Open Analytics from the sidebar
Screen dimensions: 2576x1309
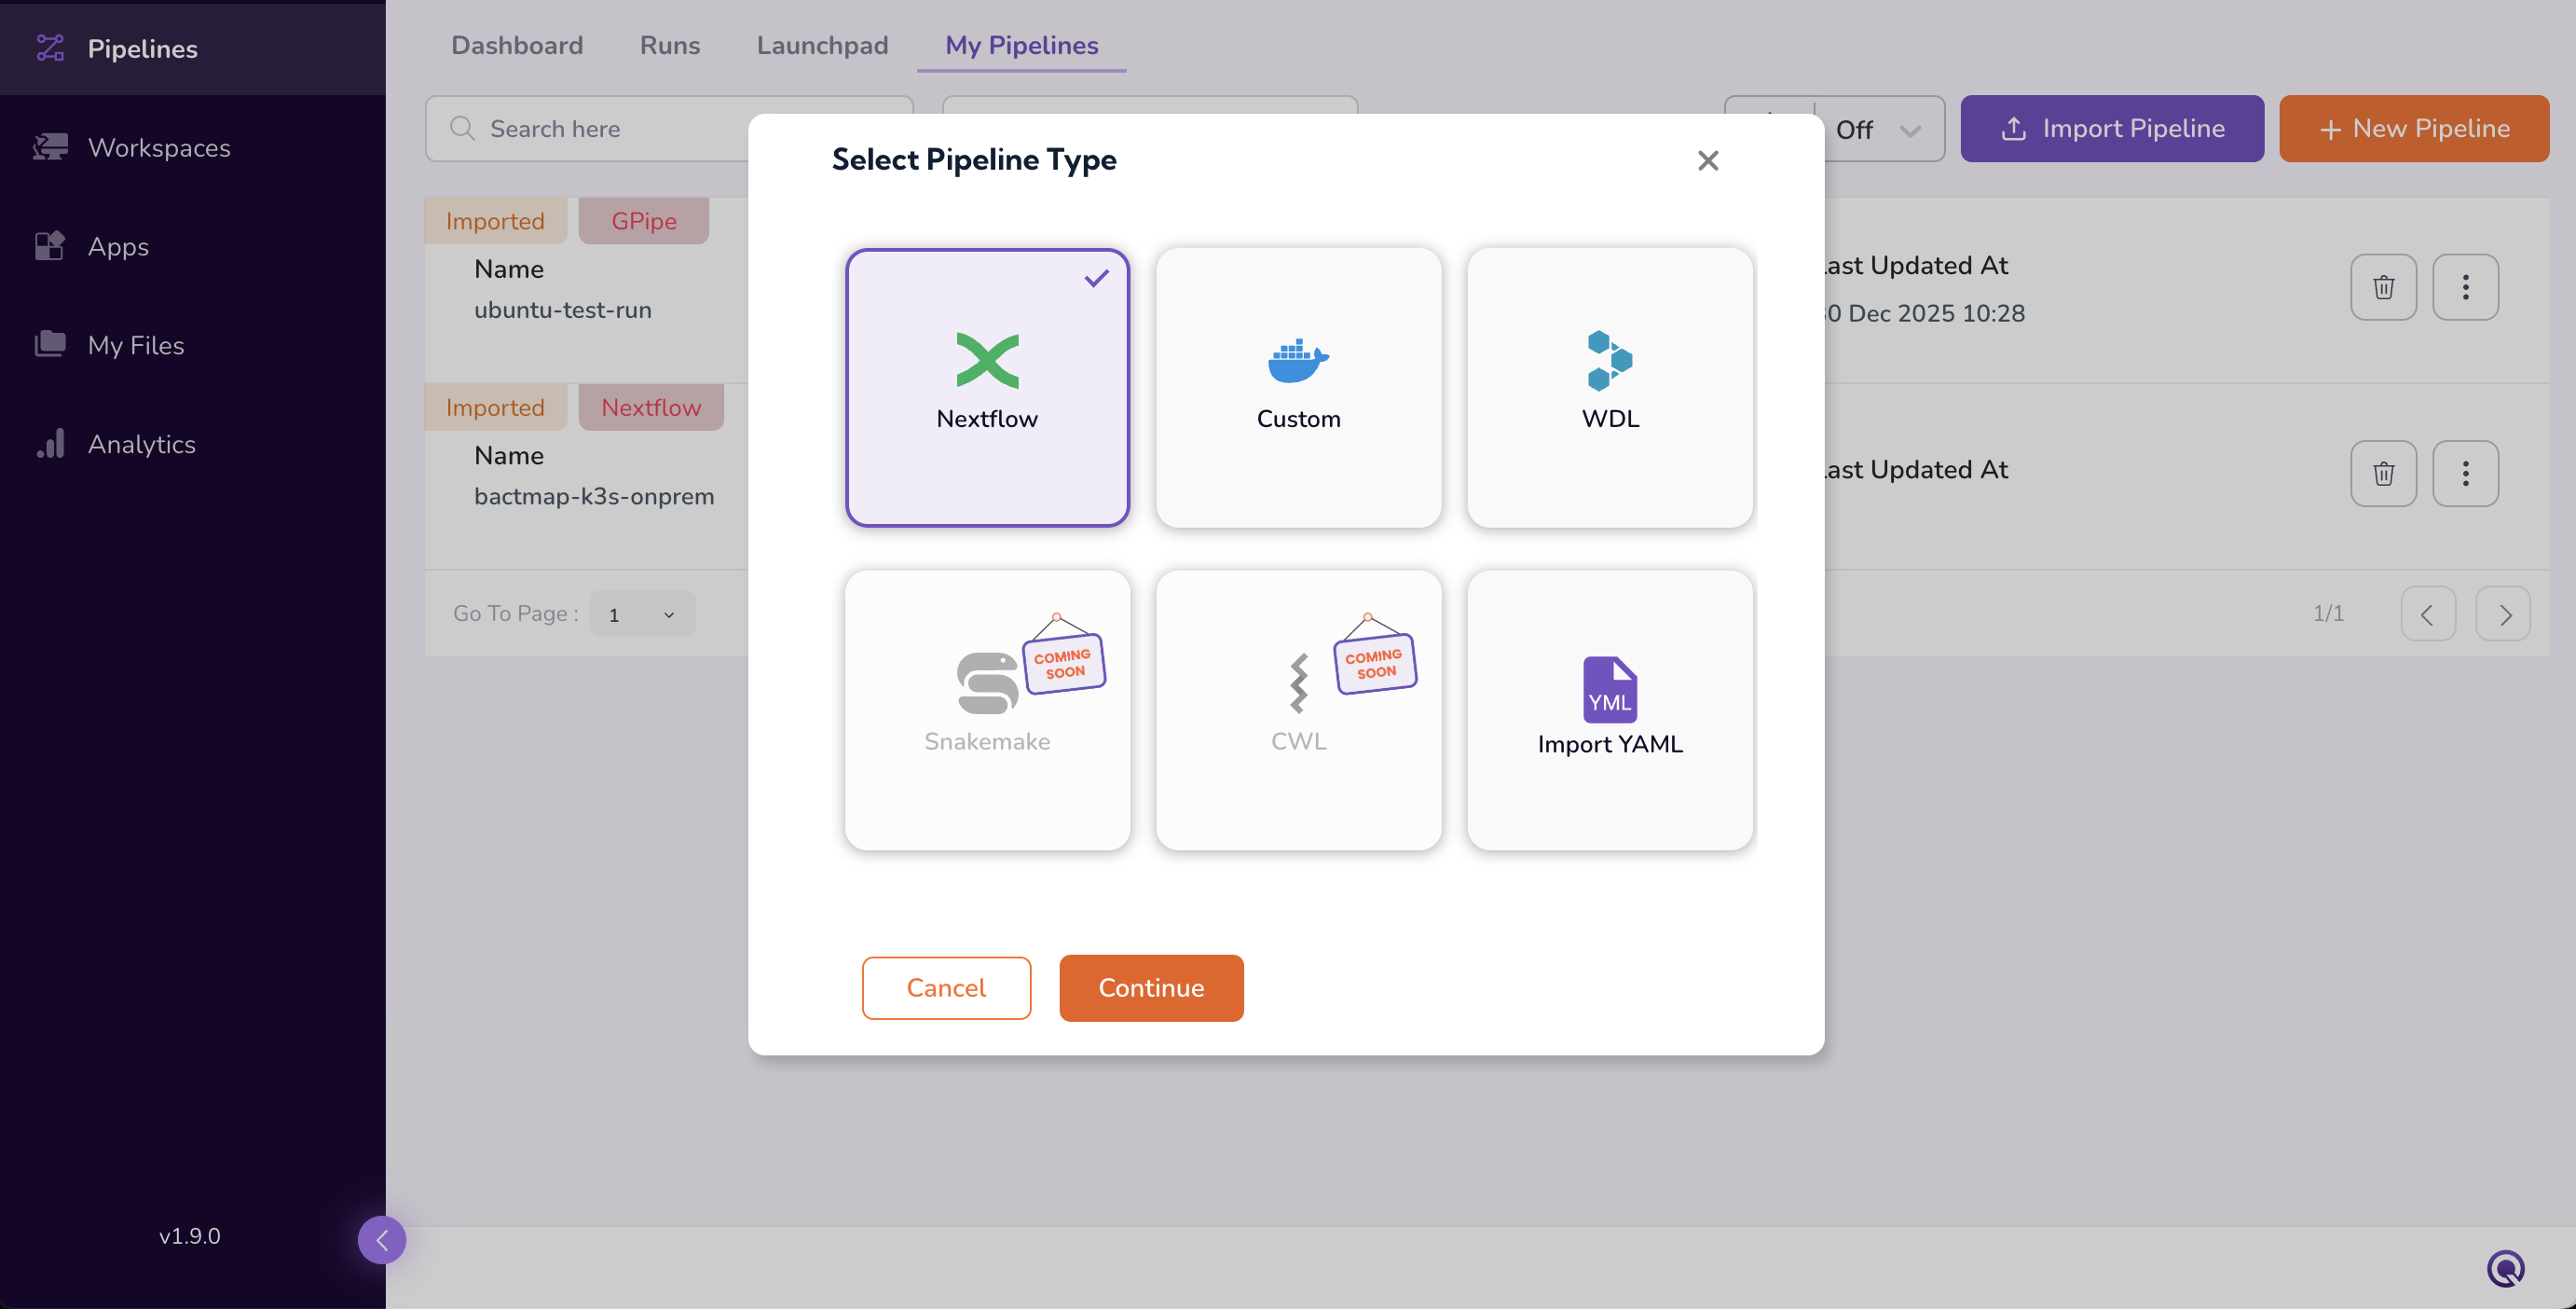pyautogui.click(x=141, y=444)
